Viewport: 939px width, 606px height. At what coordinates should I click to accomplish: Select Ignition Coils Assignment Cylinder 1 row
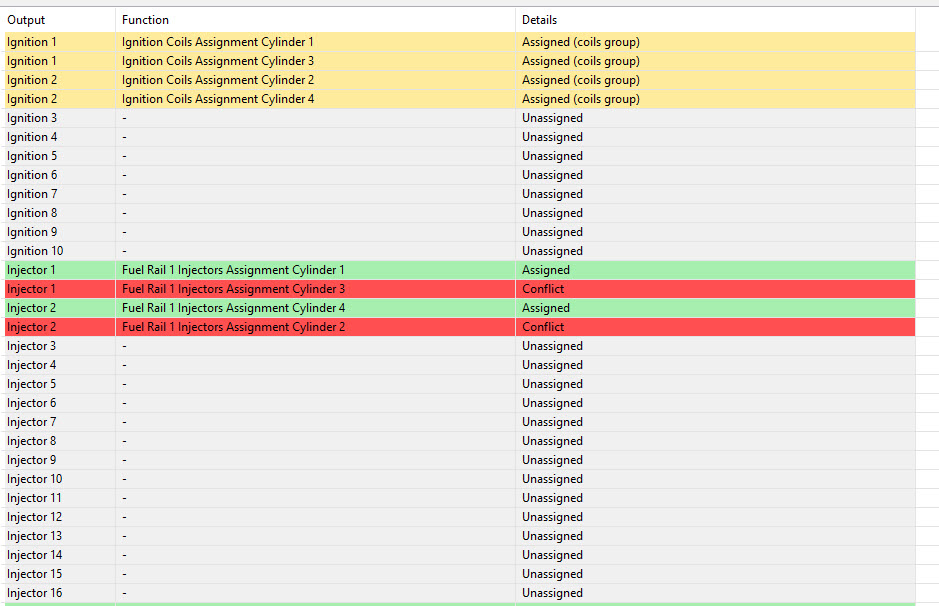[460, 42]
